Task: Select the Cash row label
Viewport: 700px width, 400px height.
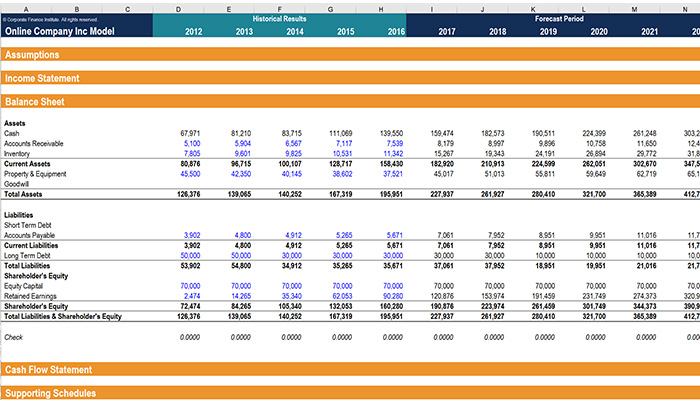Action: [x=12, y=133]
